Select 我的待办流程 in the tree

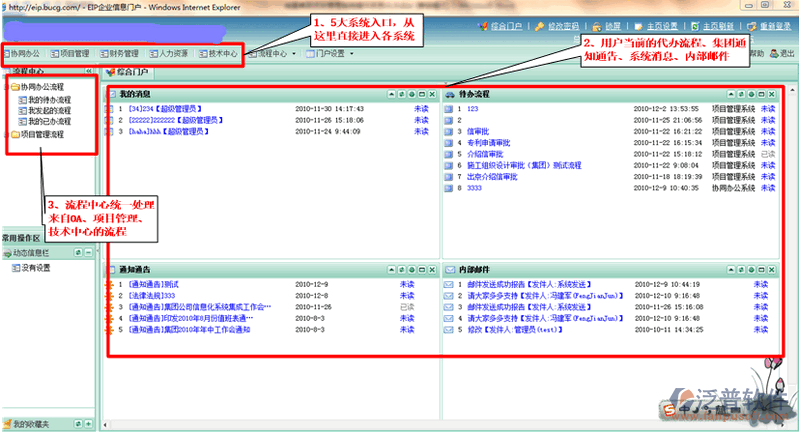(x=49, y=100)
